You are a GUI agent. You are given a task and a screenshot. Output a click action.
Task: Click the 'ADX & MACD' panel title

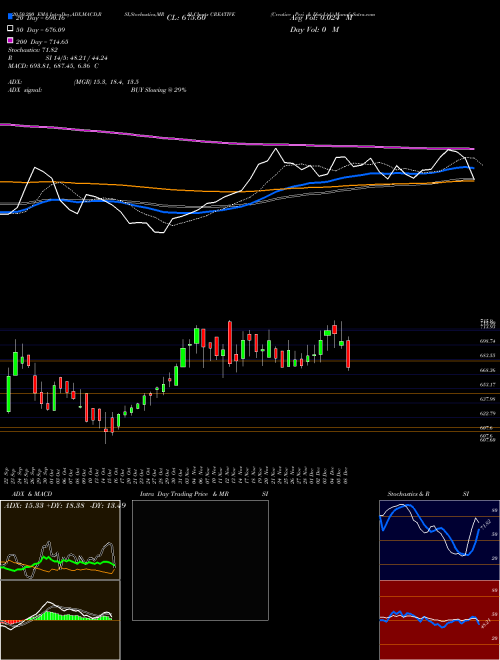(32, 494)
